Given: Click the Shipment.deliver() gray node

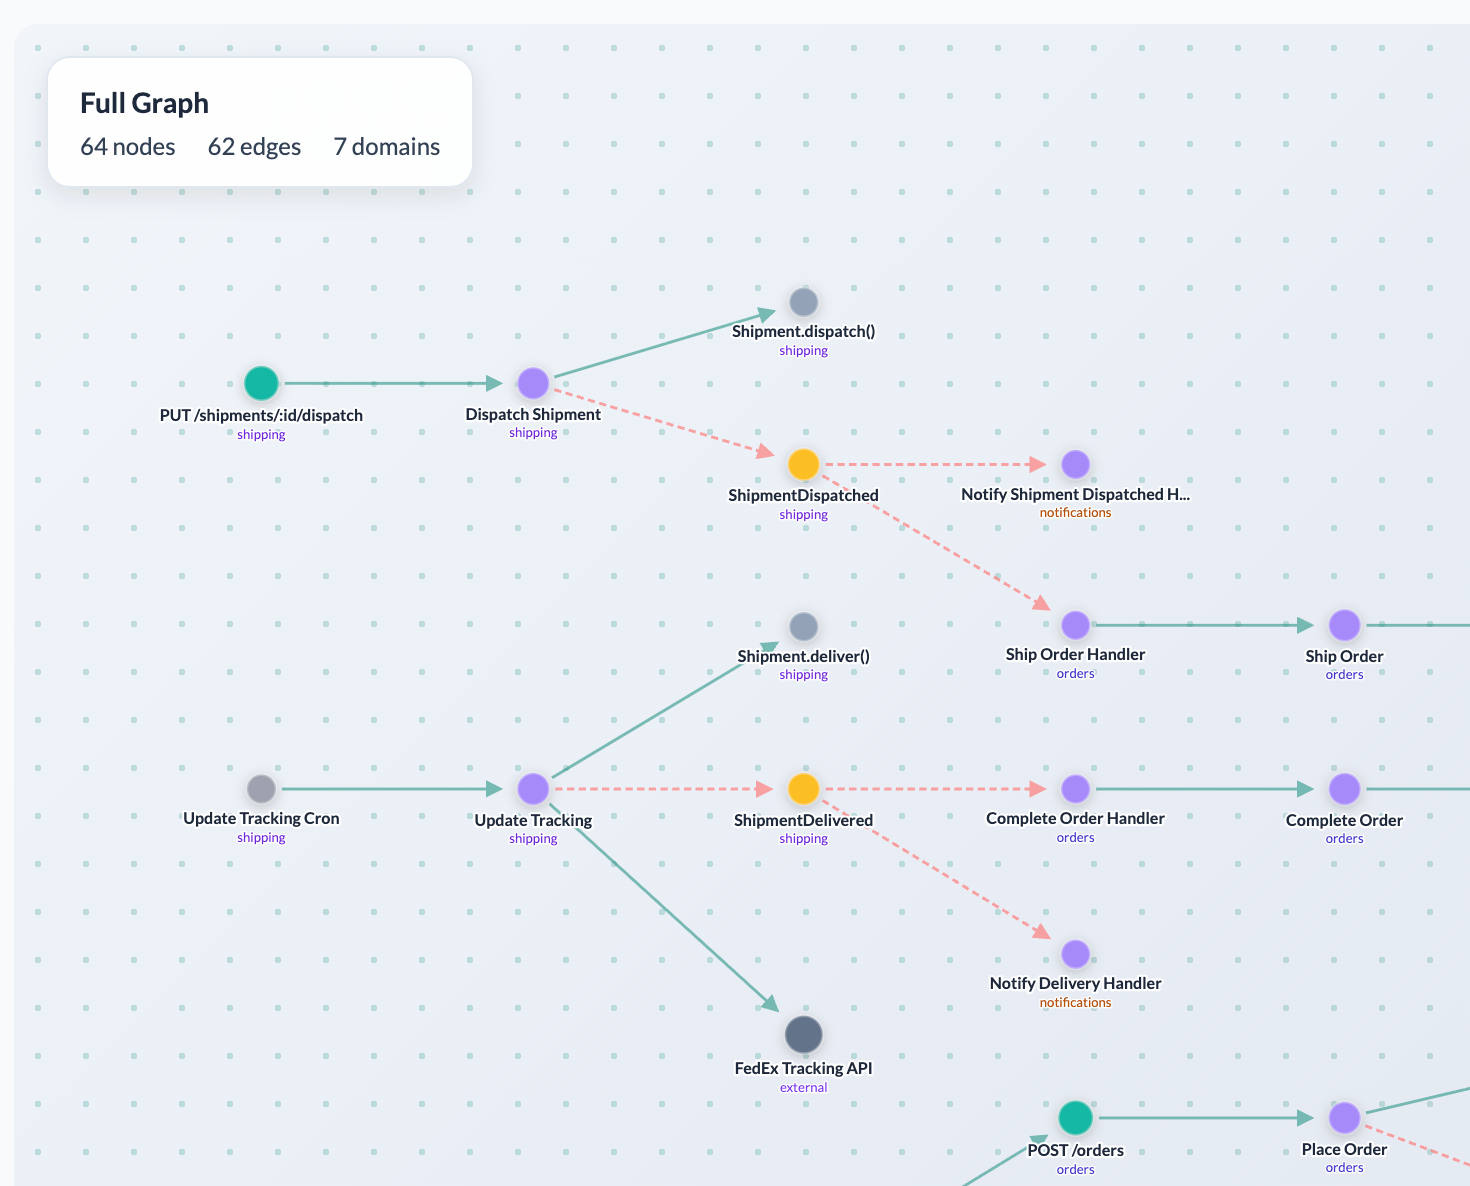Looking at the screenshot, I should click(x=803, y=627).
